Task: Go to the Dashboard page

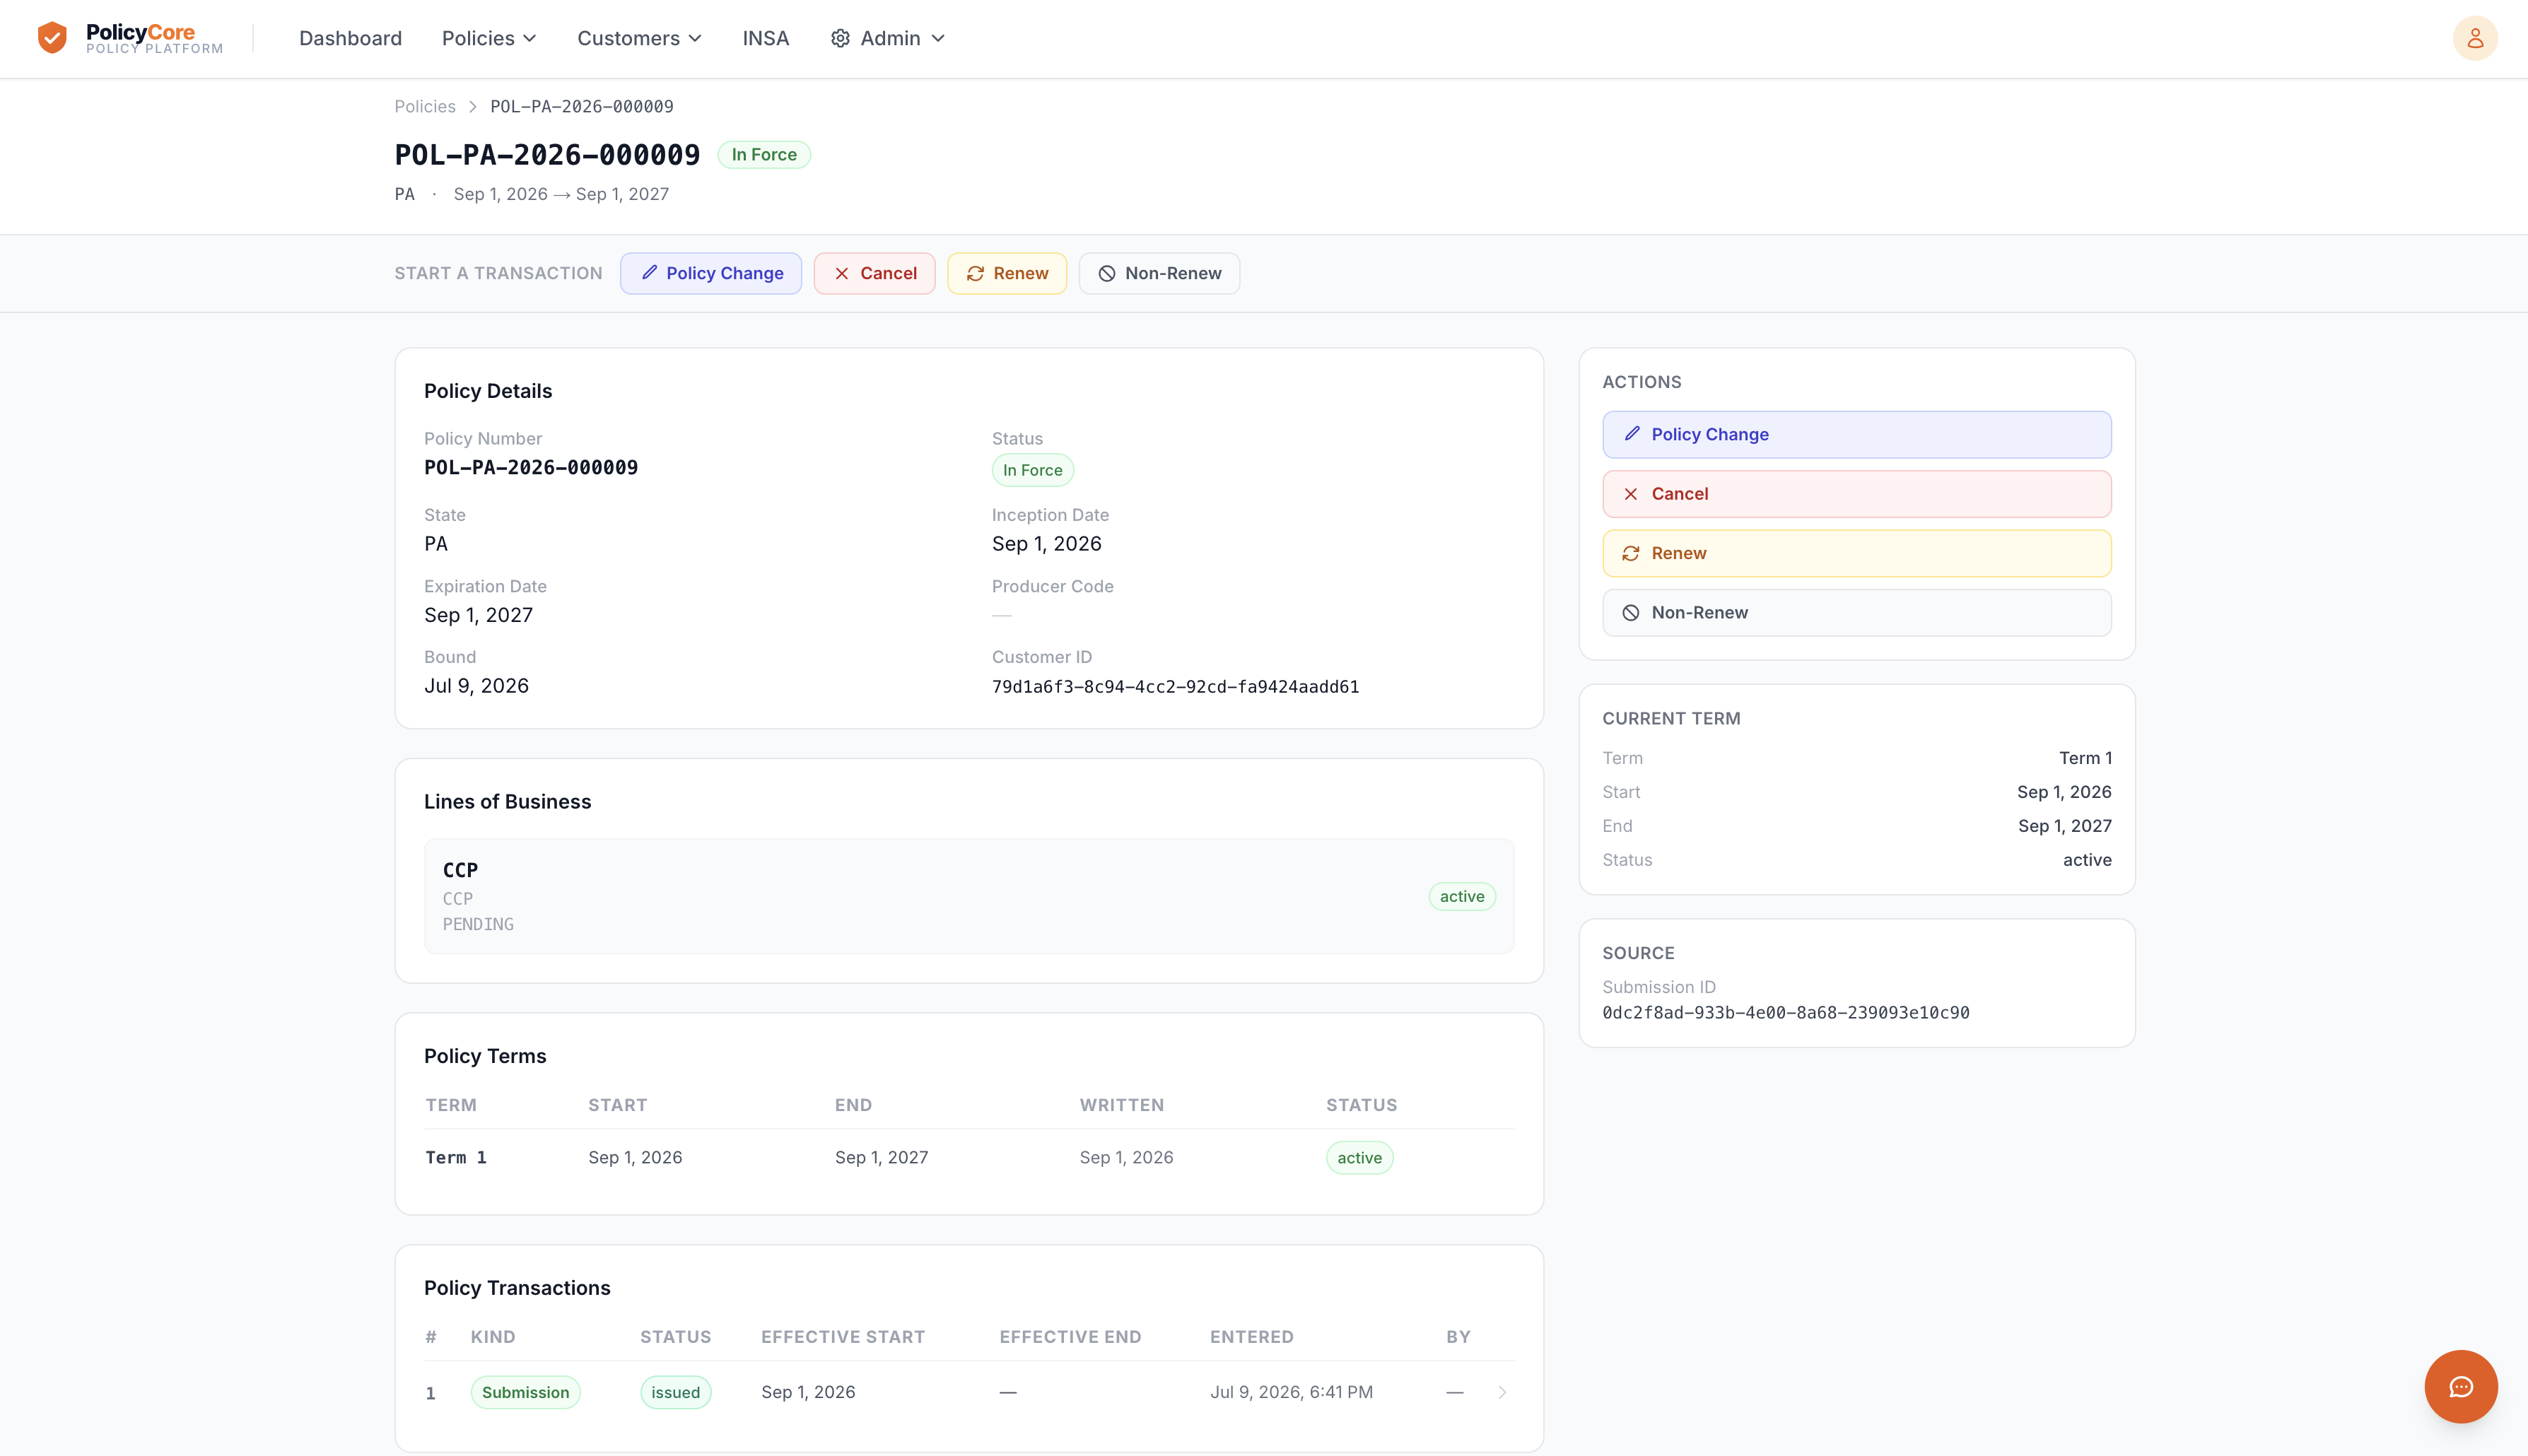Action: (x=350, y=38)
